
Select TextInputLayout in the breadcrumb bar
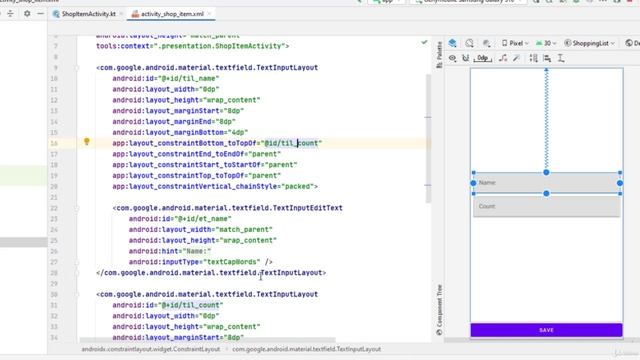(x=306, y=349)
